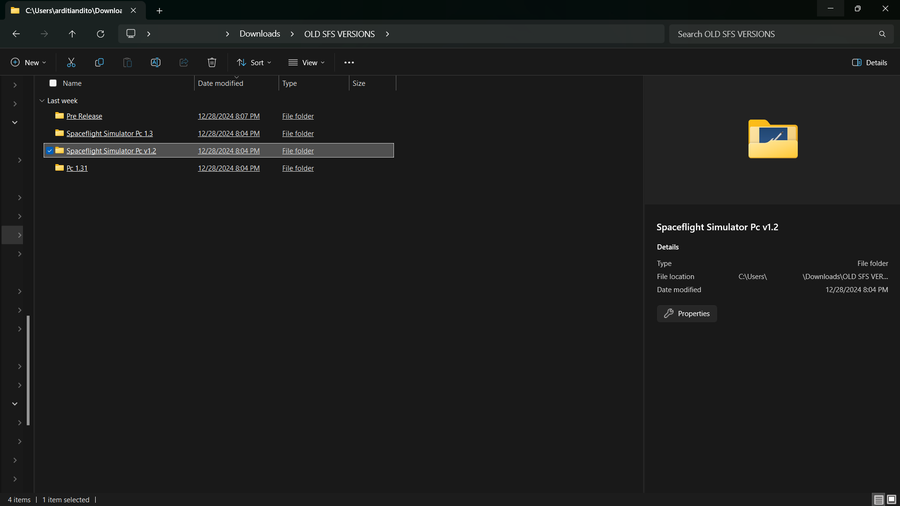
Task: Refresh the current folder view
Action: point(100,34)
